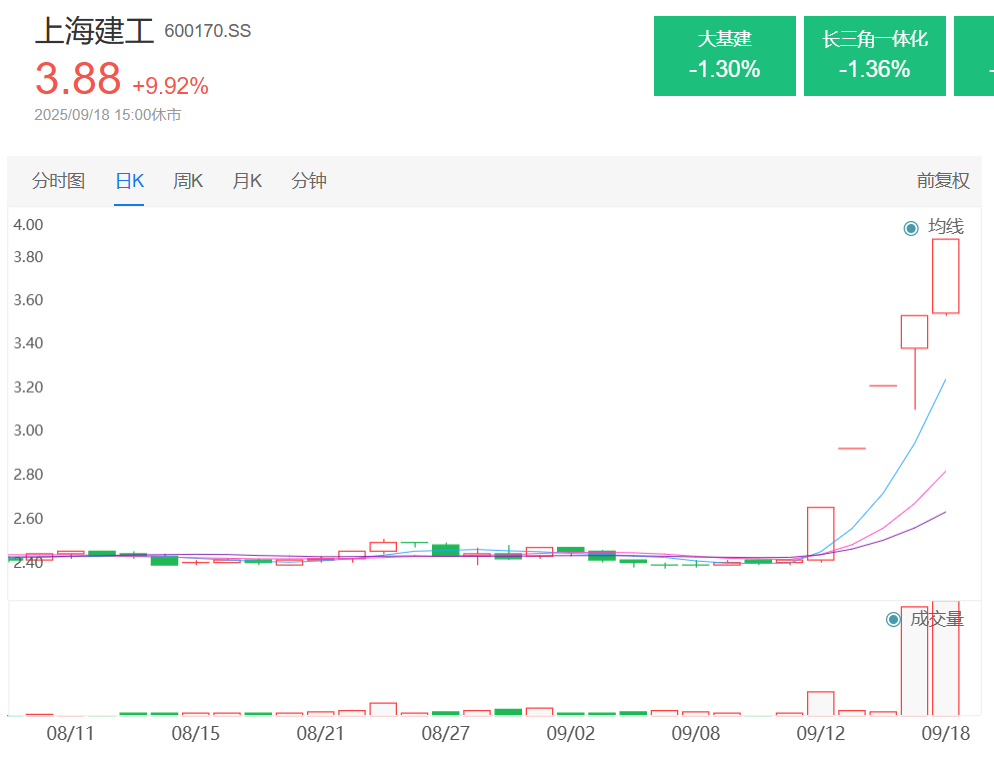Click the 08/27 date axis label
The width and height of the screenshot is (994, 759).
[x=446, y=734]
